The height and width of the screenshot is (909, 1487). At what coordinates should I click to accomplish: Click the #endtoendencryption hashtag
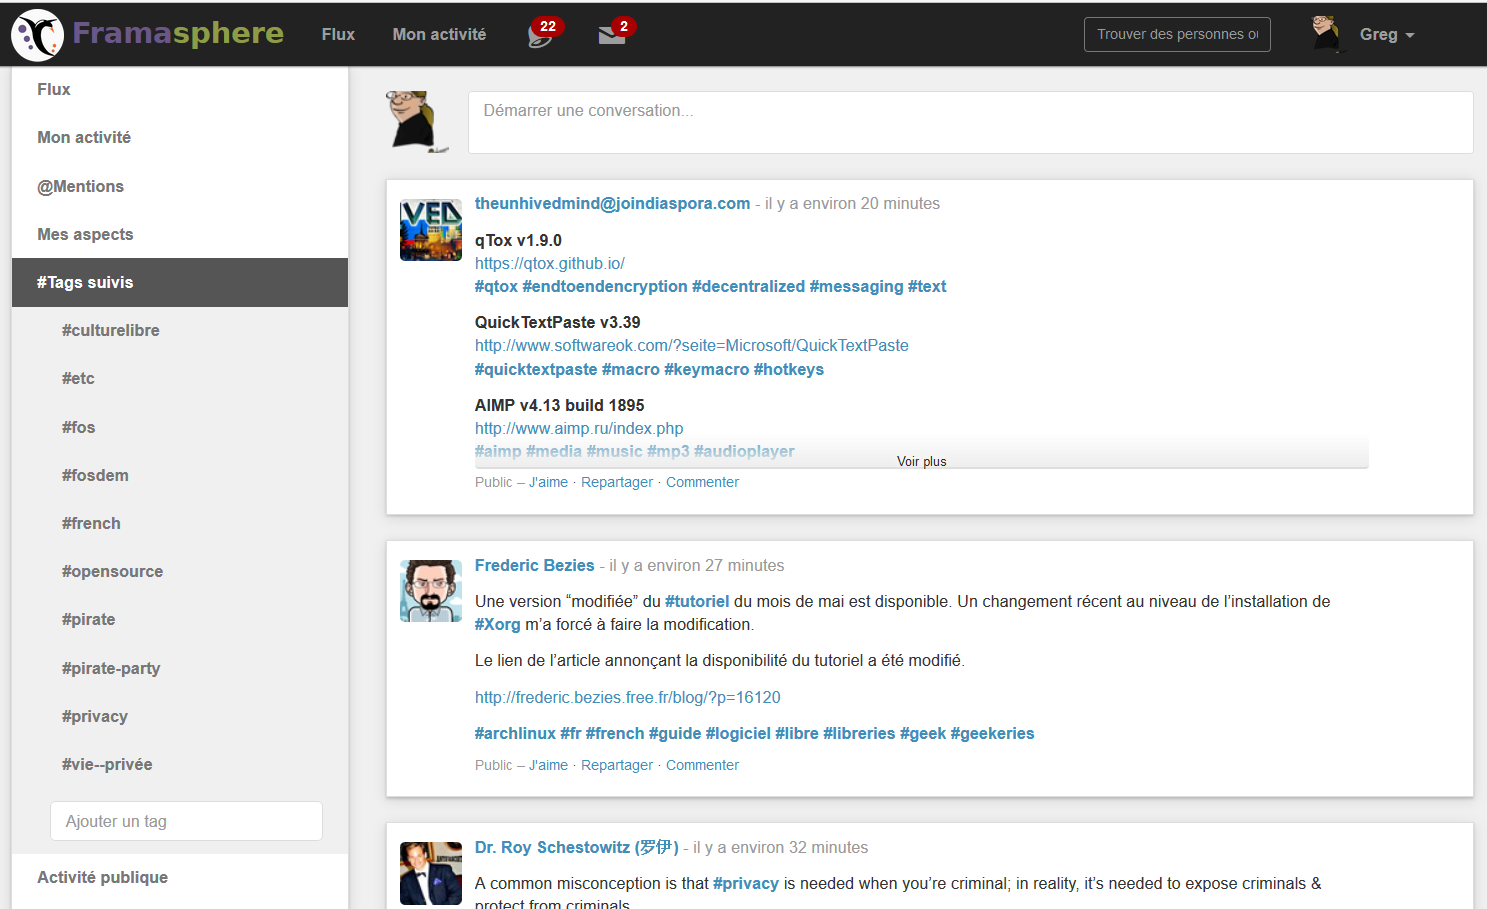(x=605, y=286)
